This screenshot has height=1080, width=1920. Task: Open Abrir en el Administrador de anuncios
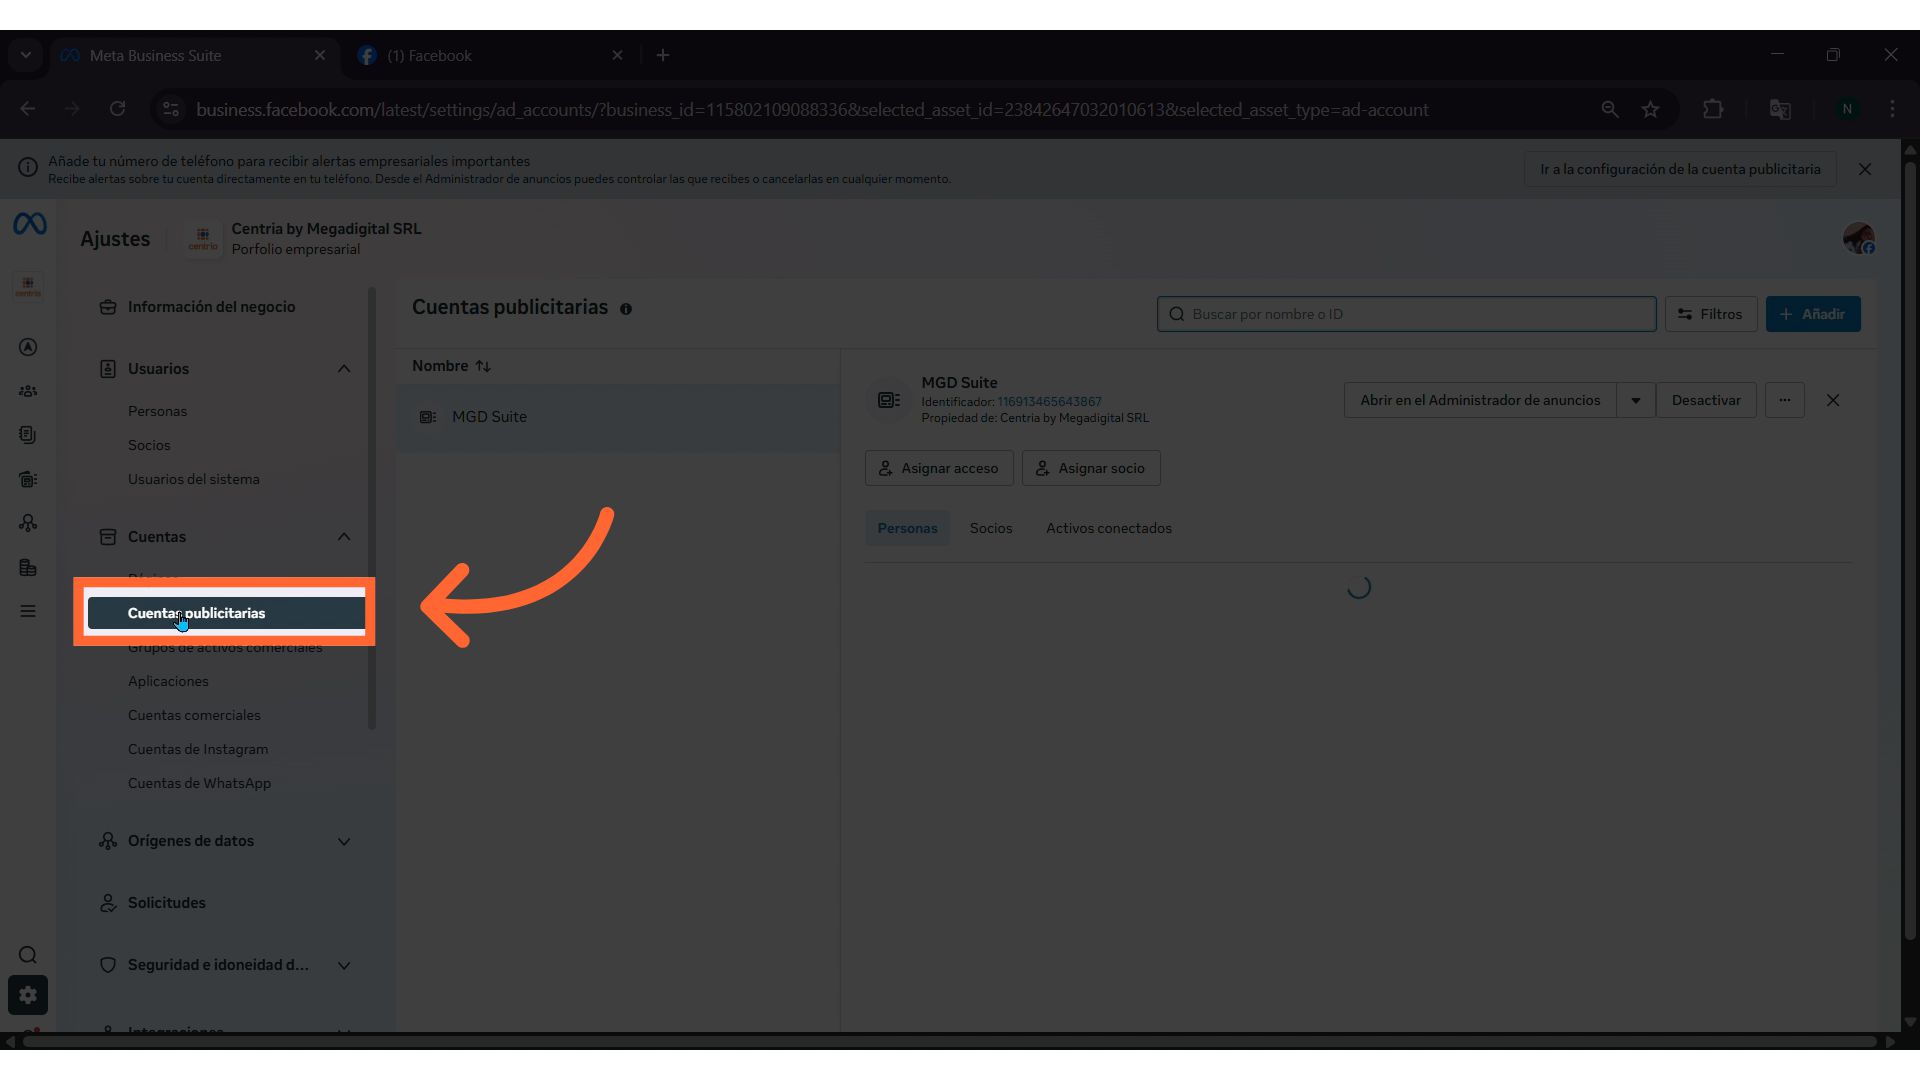1480,400
